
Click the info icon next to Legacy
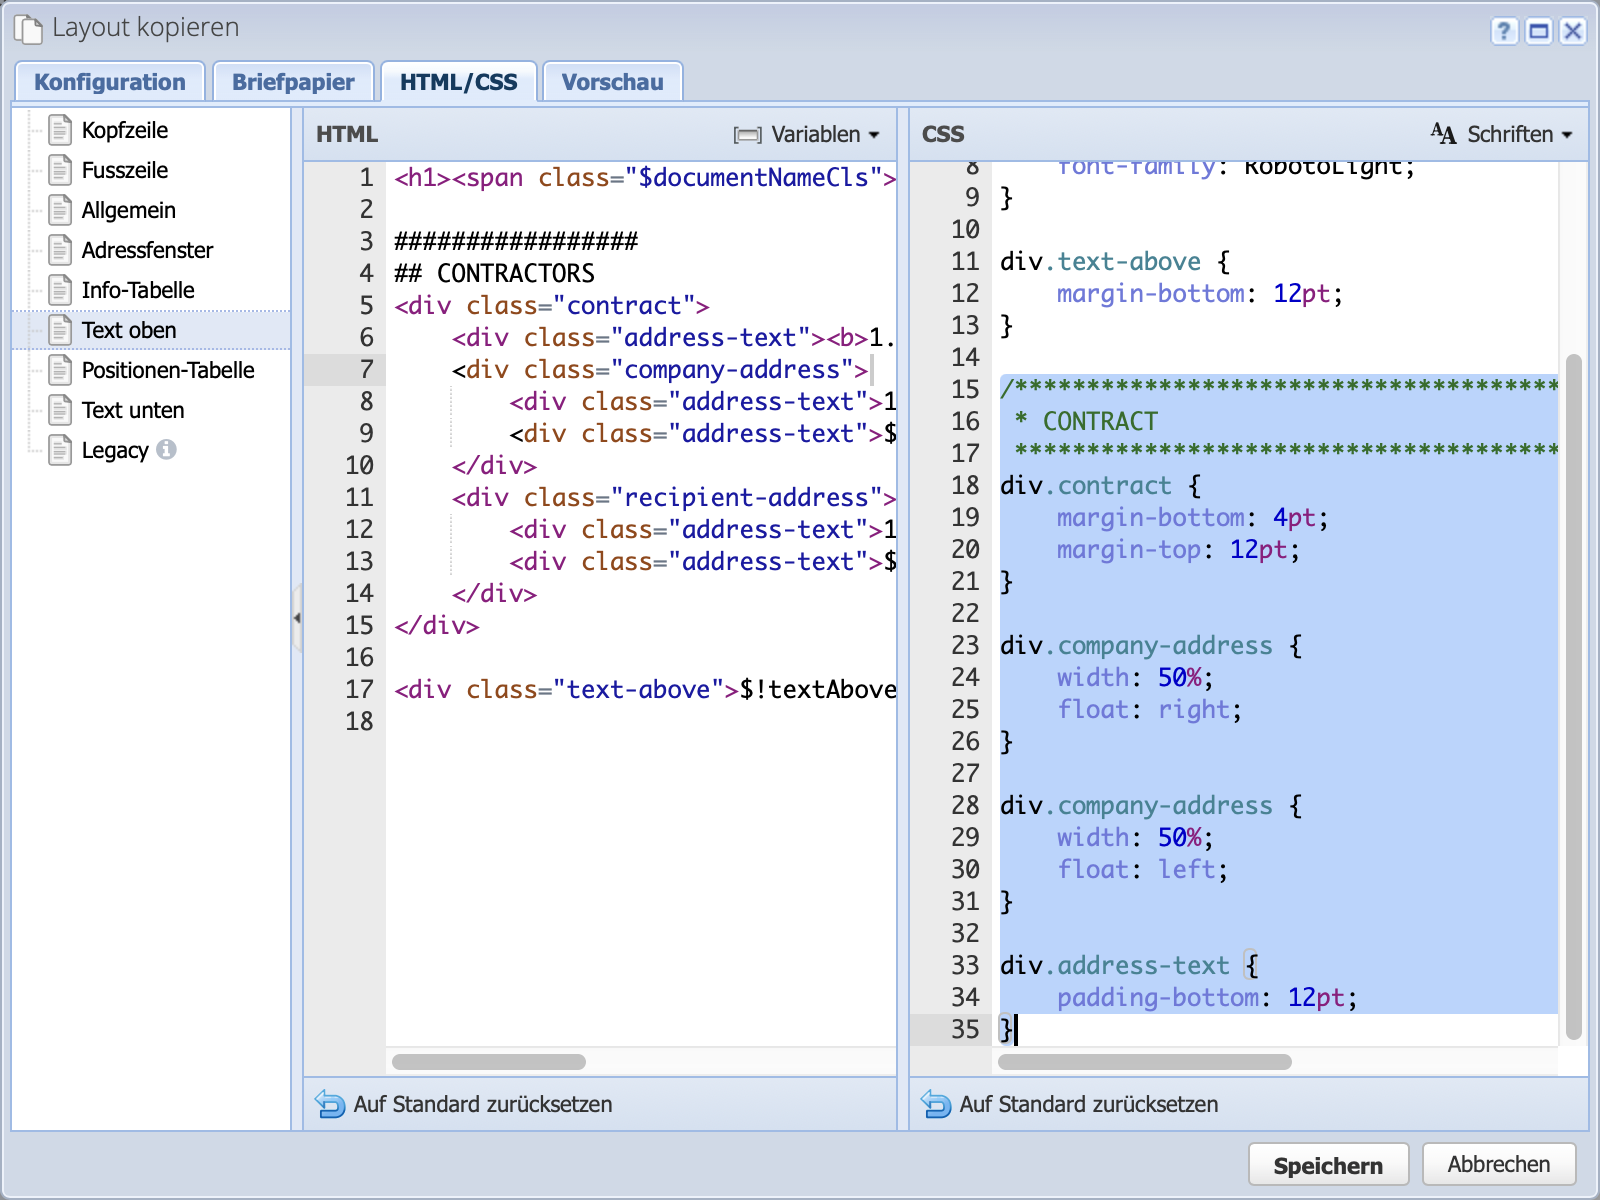click(167, 450)
